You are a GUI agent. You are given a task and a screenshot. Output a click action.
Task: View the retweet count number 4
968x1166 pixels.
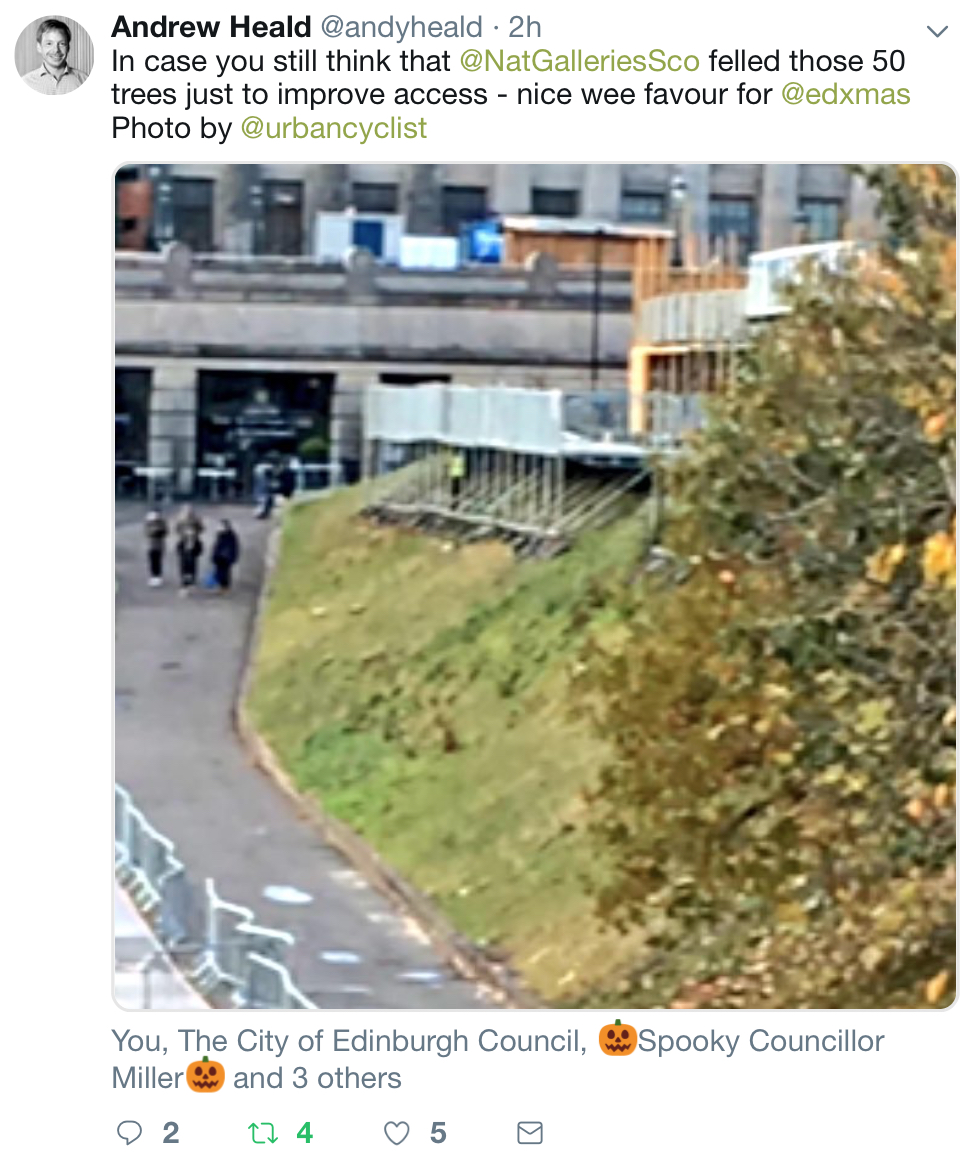click(x=304, y=1133)
